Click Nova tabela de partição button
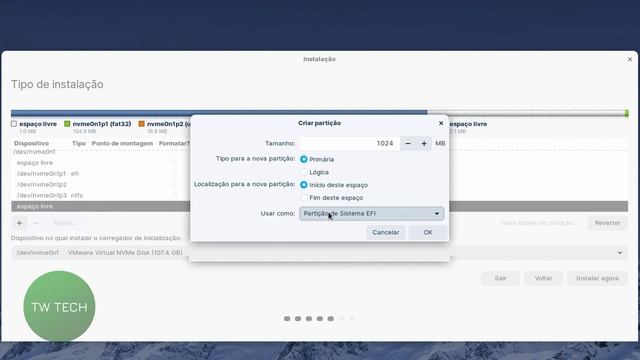Image resolution: width=640 pixels, height=360 pixels. (539, 223)
